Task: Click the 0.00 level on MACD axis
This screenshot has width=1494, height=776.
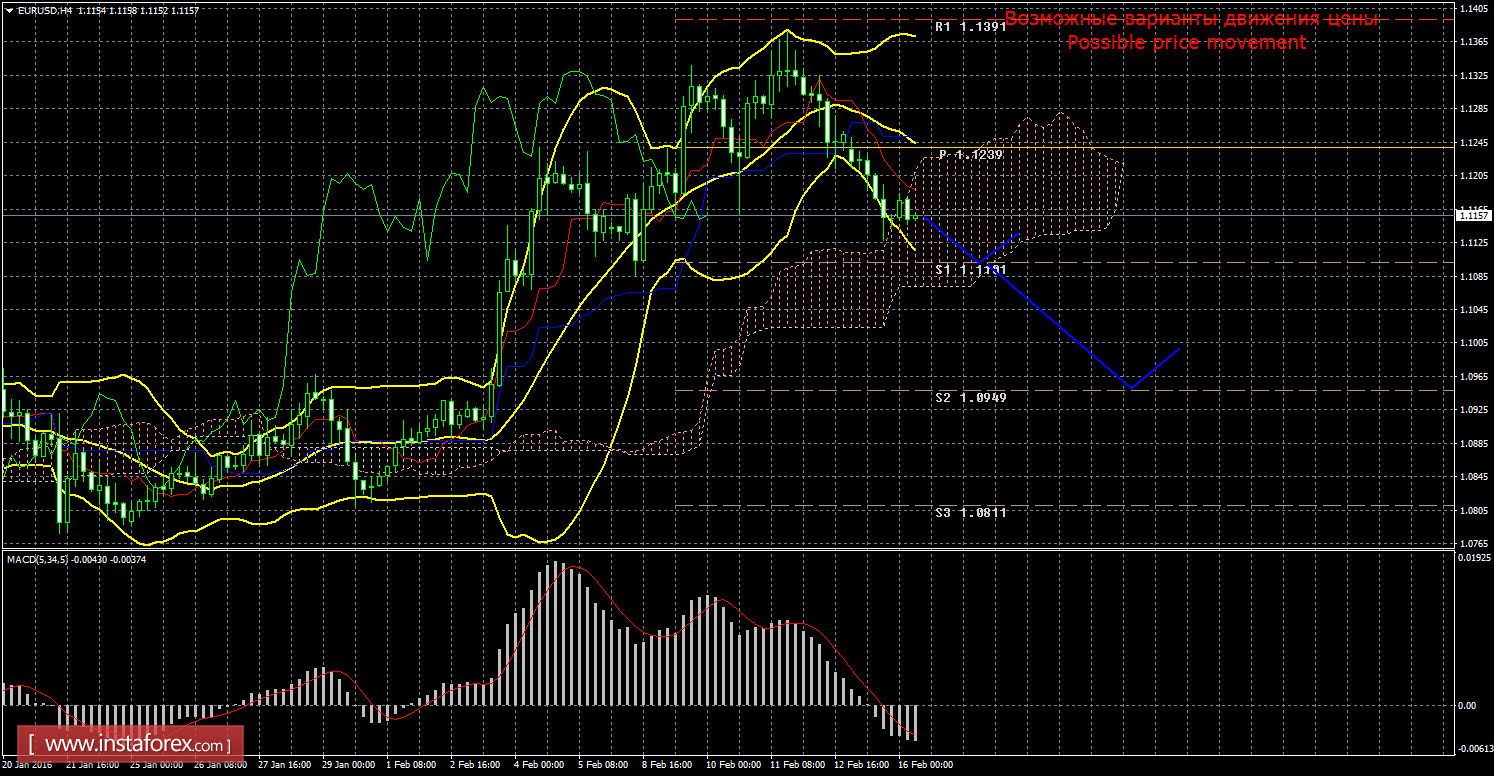Action: 1466,706
